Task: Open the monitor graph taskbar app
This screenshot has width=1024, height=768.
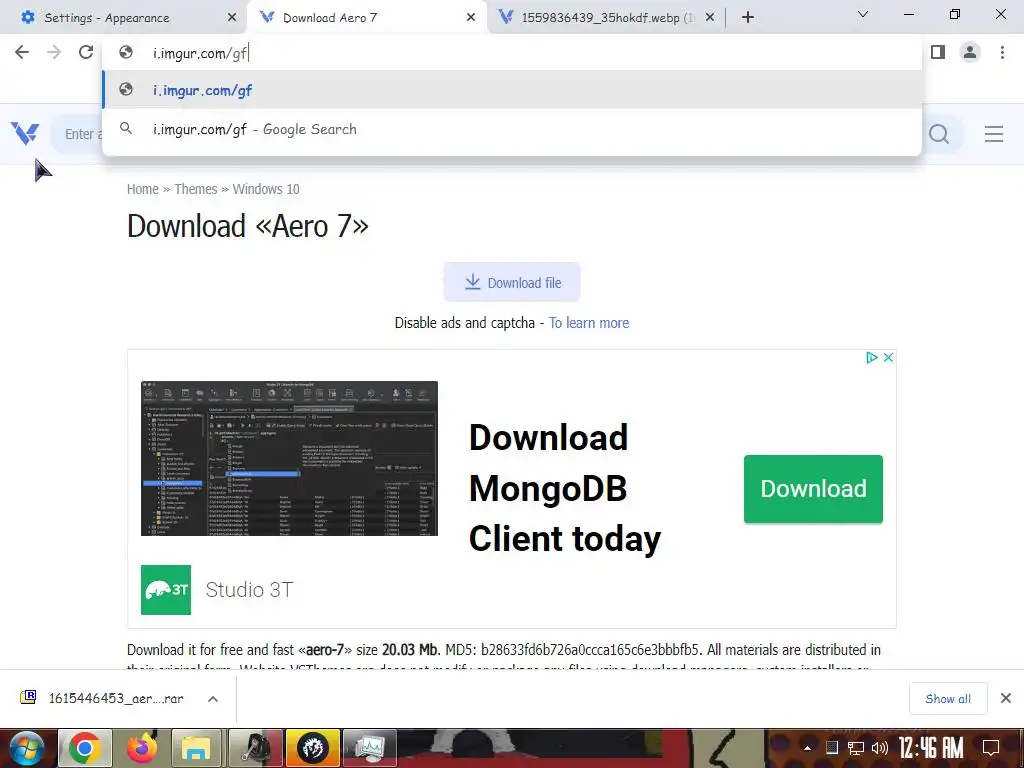Action: [370, 748]
